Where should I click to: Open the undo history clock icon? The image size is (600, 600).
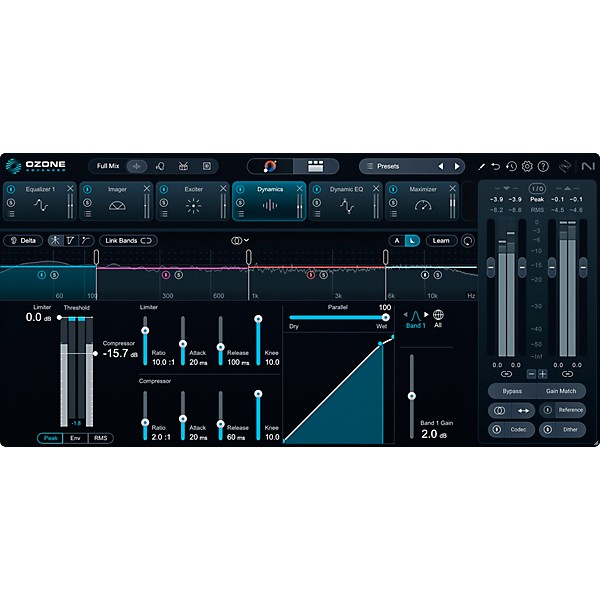point(511,166)
